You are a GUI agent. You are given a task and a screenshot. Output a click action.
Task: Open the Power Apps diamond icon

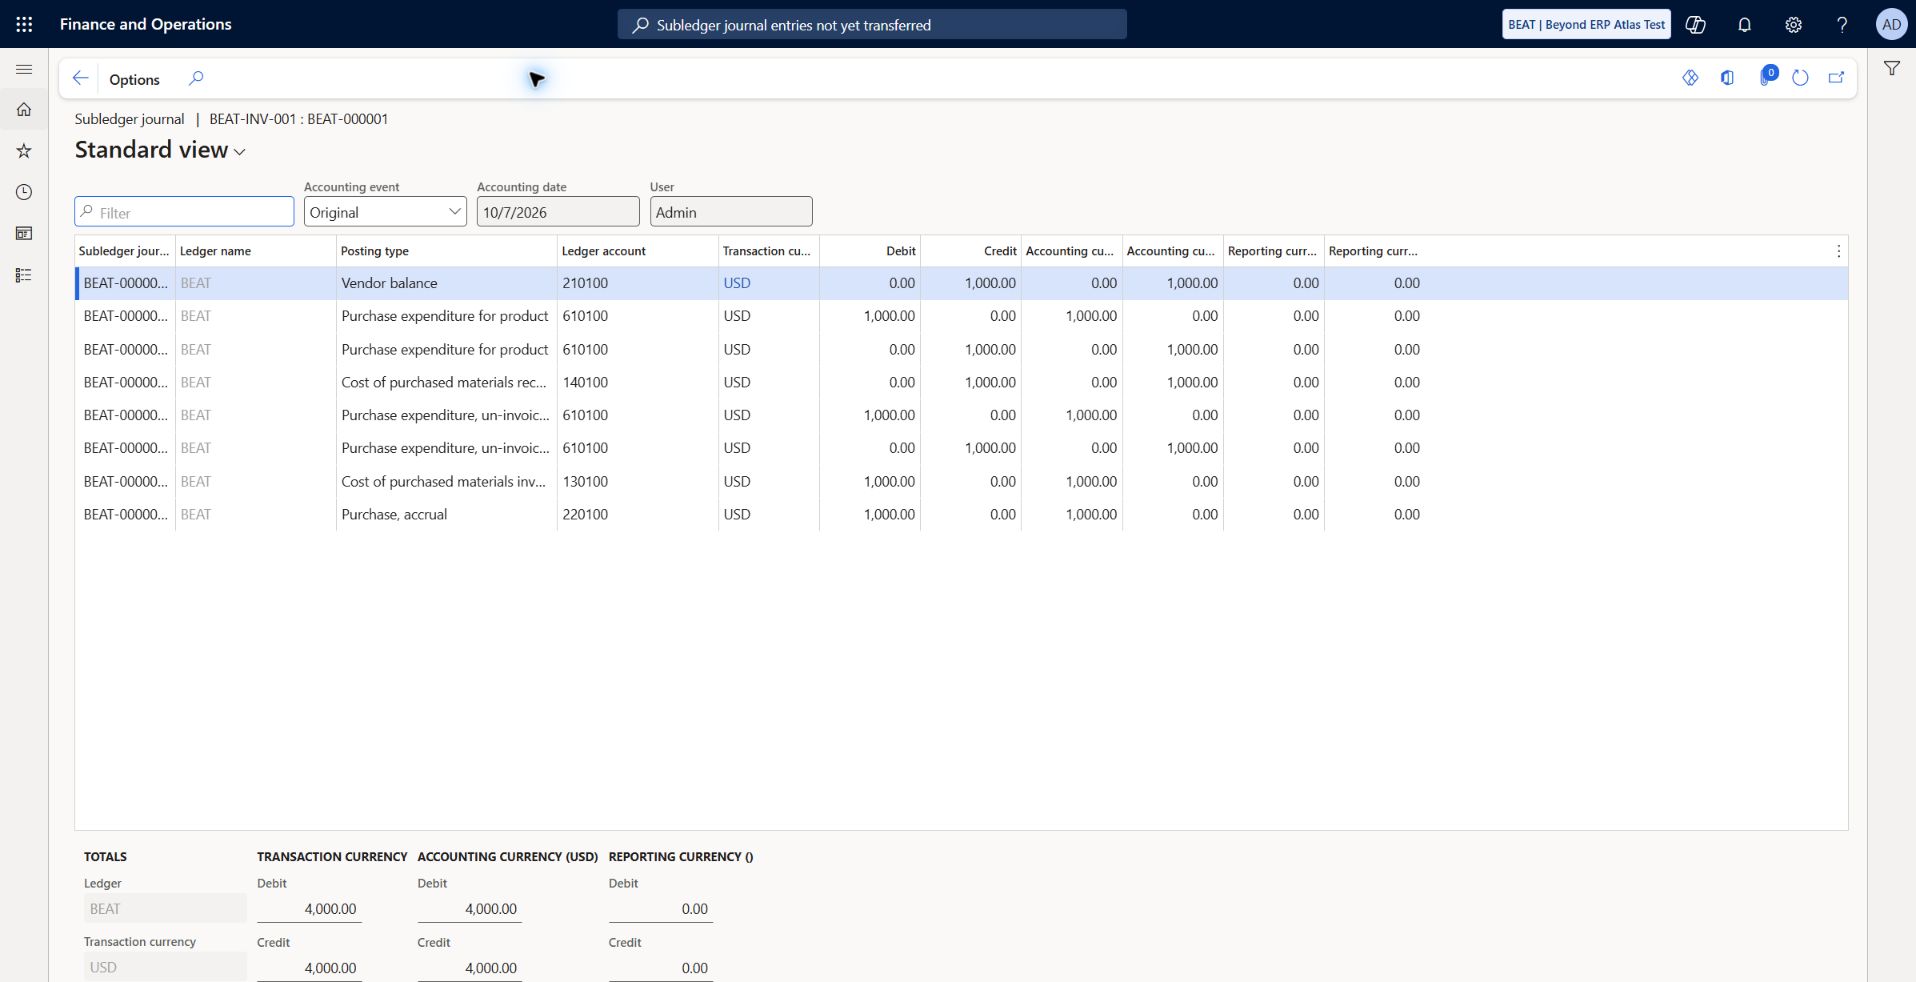click(x=1690, y=78)
